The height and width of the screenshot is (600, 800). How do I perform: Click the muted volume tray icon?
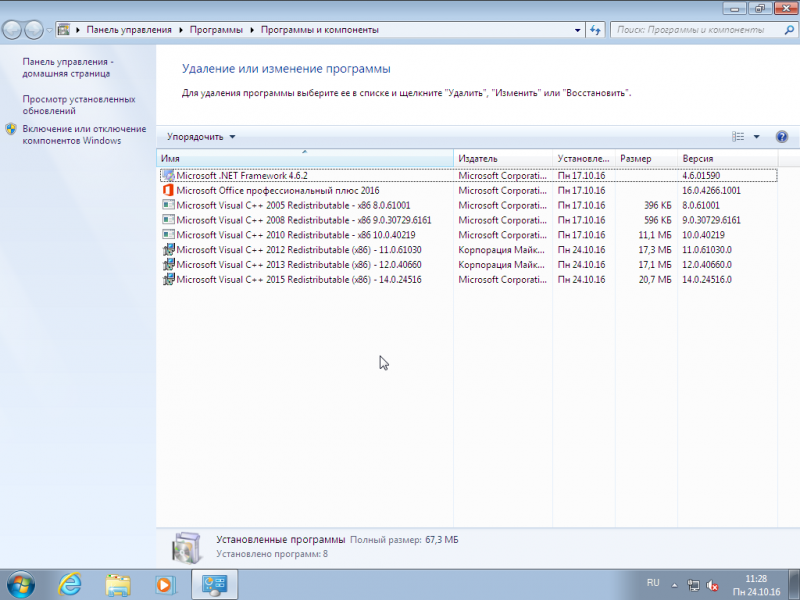[x=712, y=585]
